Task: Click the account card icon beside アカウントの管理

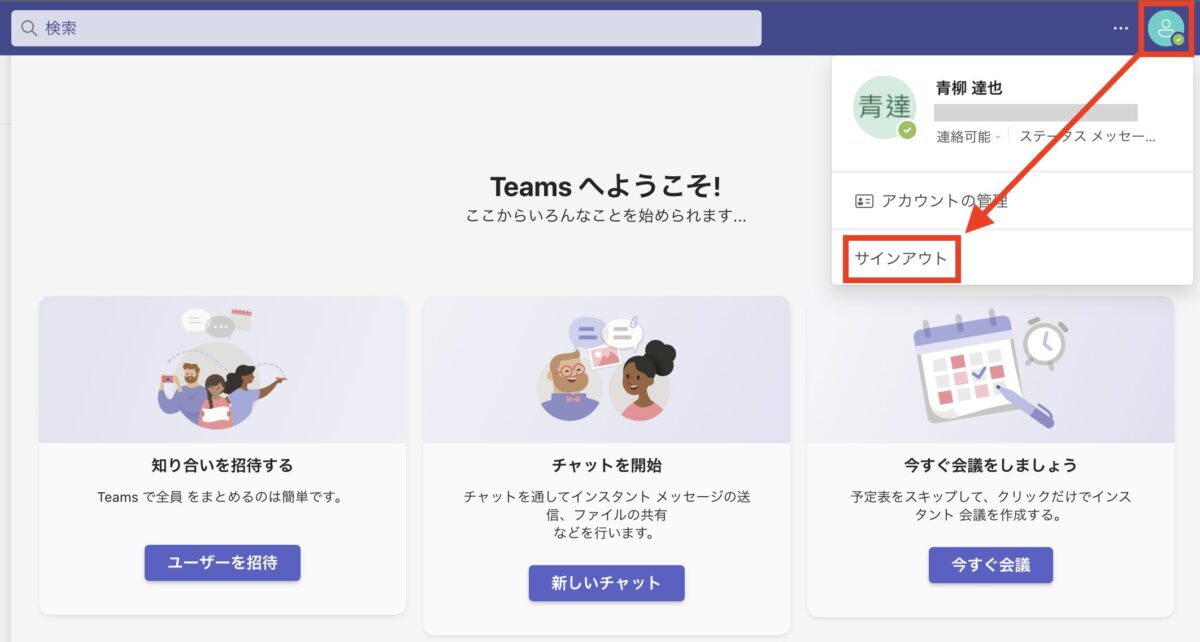Action: 864,201
